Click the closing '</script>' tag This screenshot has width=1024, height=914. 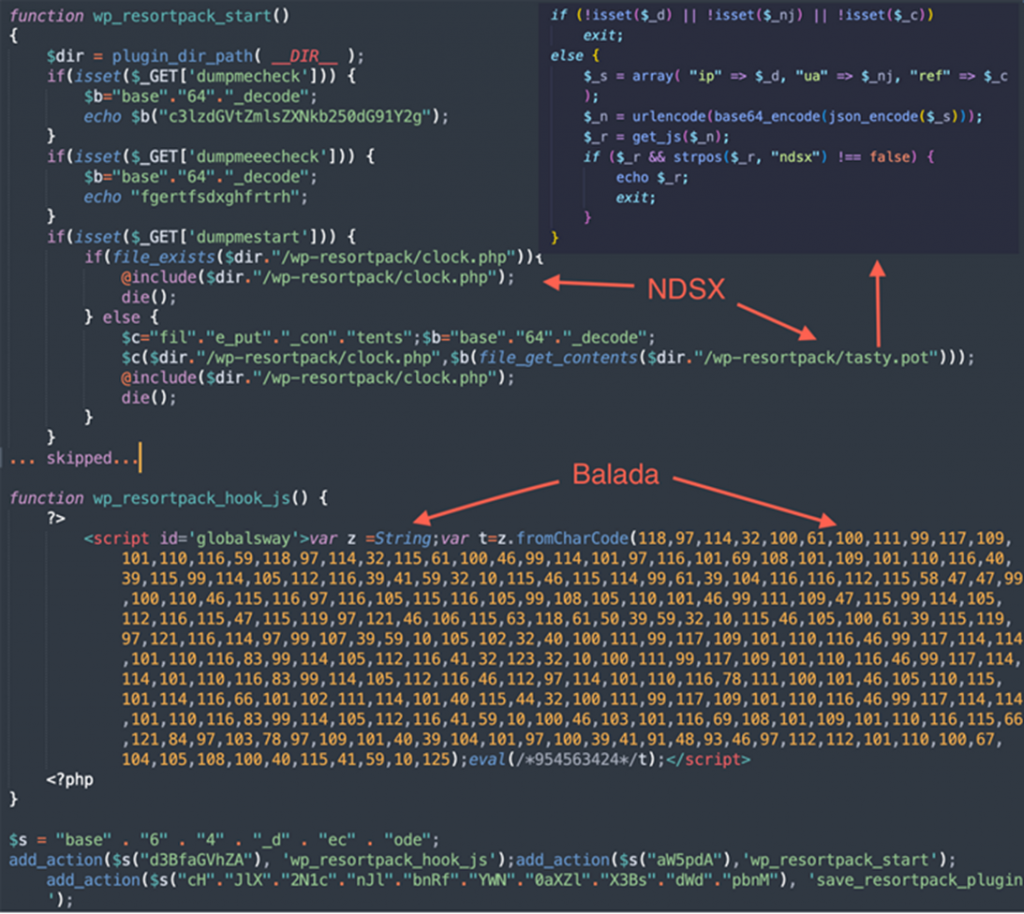click(x=708, y=760)
